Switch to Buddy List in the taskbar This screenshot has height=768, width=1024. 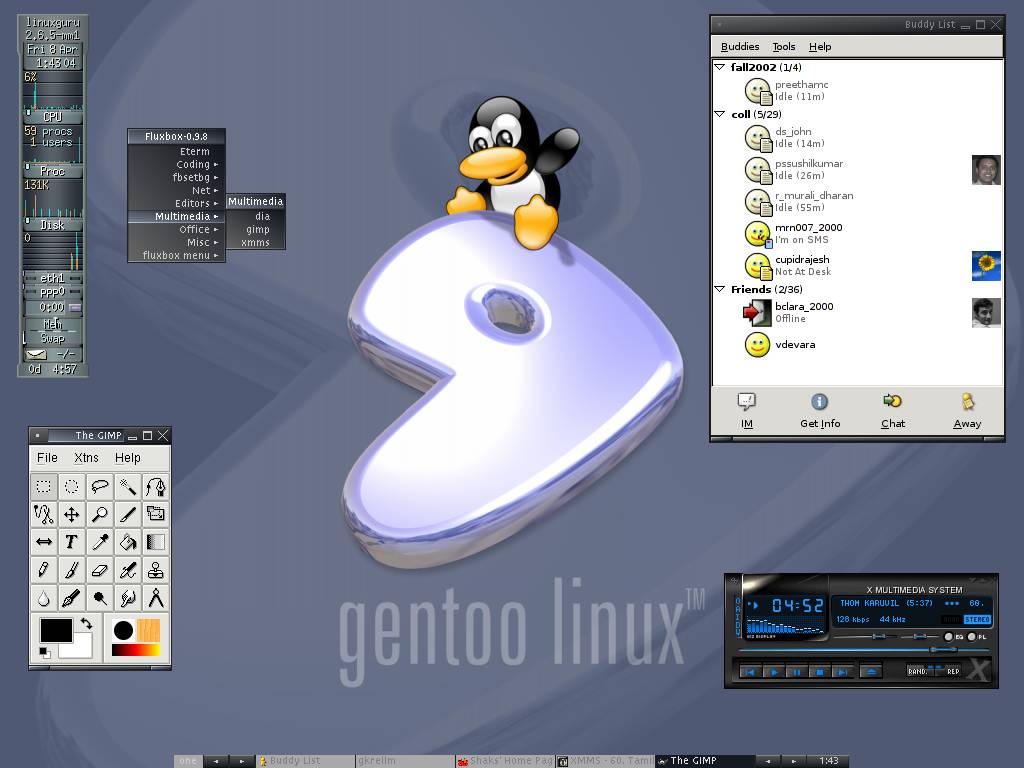click(306, 761)
